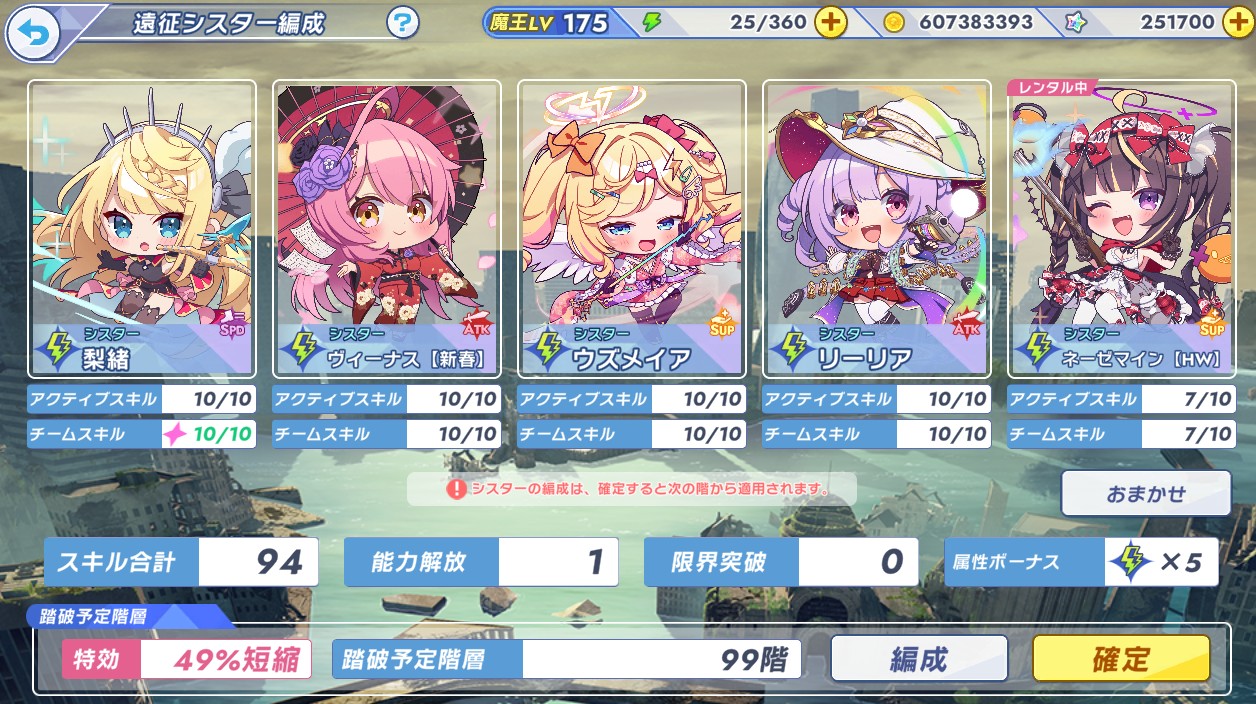
Task: Select the リーリア sister card
Action: pos(877,228)
